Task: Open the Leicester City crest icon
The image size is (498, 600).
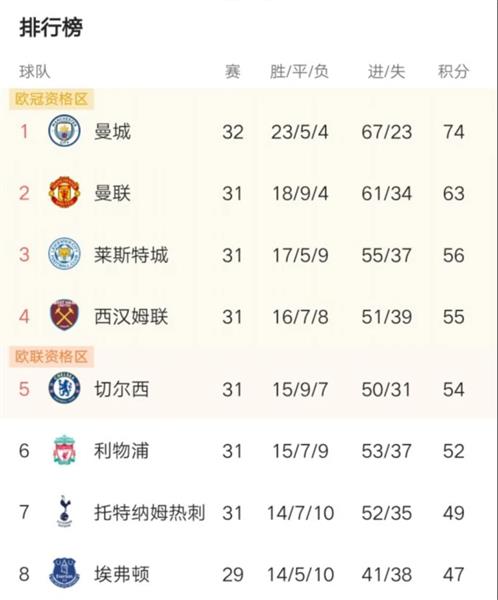Action: click(64, 254)
